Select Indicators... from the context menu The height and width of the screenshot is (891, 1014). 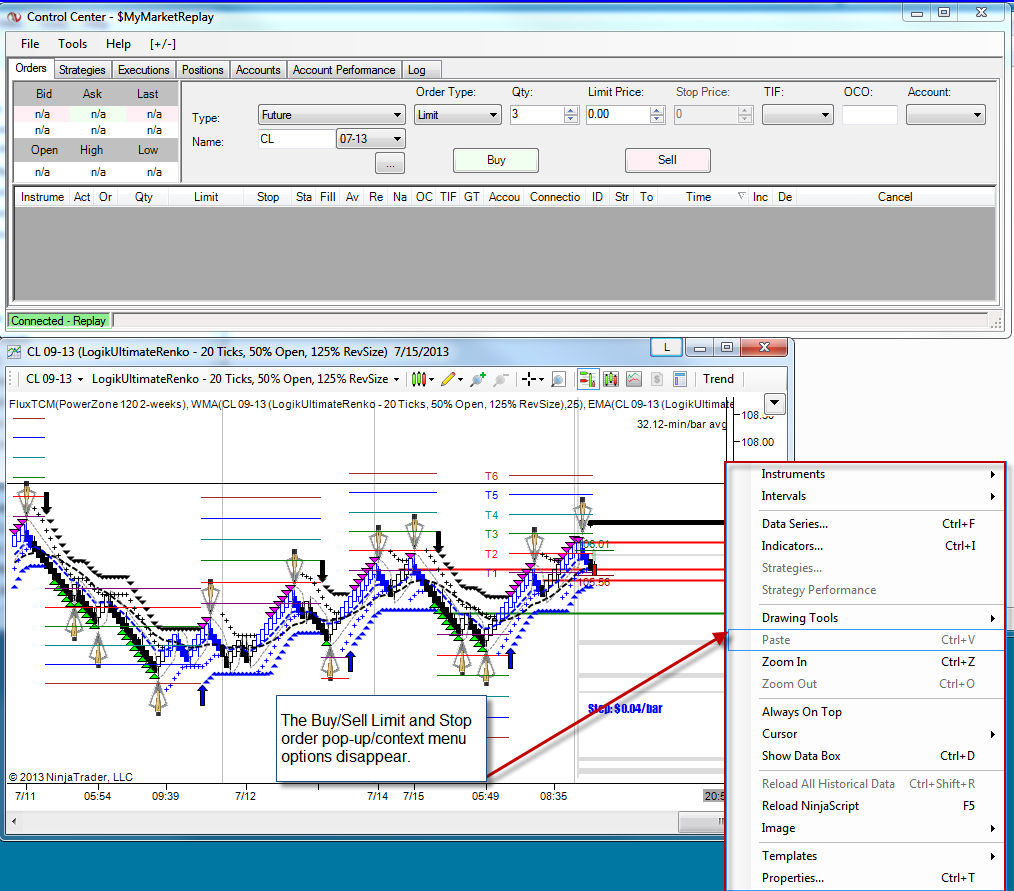pos(792,546)
